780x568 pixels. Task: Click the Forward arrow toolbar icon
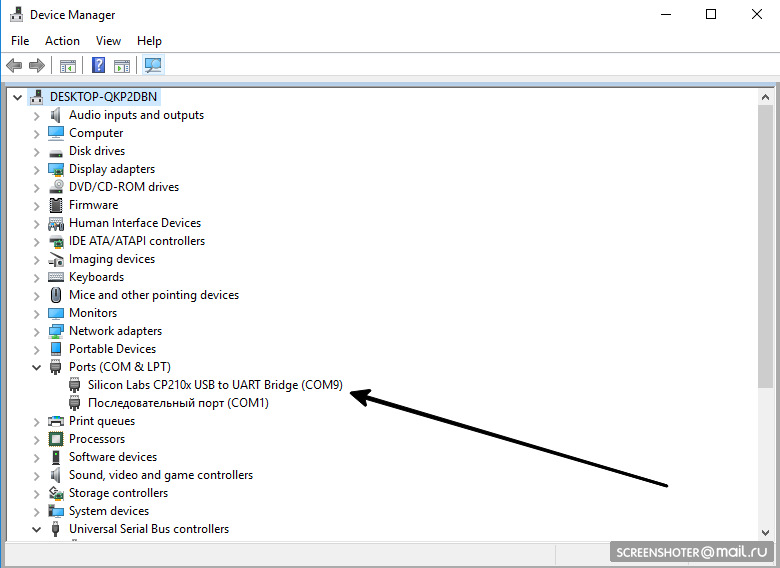[37, 66]
